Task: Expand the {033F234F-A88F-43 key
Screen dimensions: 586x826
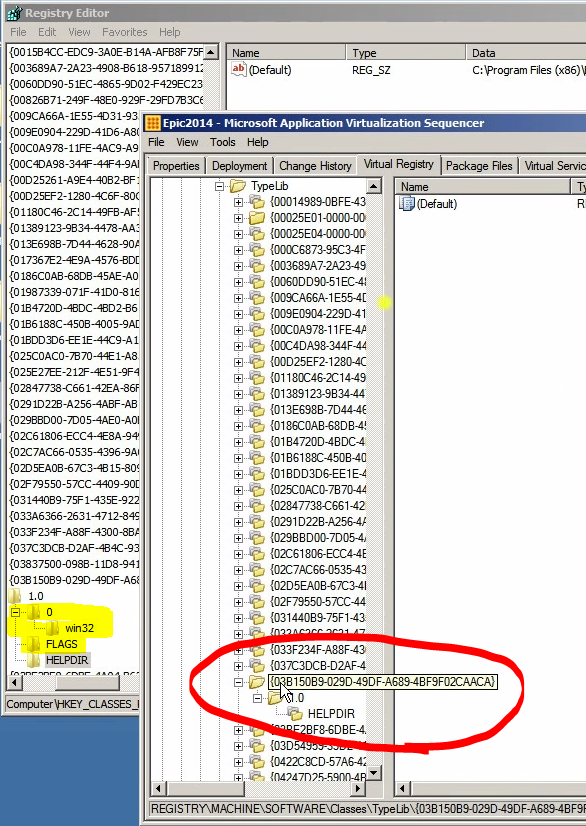Action: [x=239, y=650]
